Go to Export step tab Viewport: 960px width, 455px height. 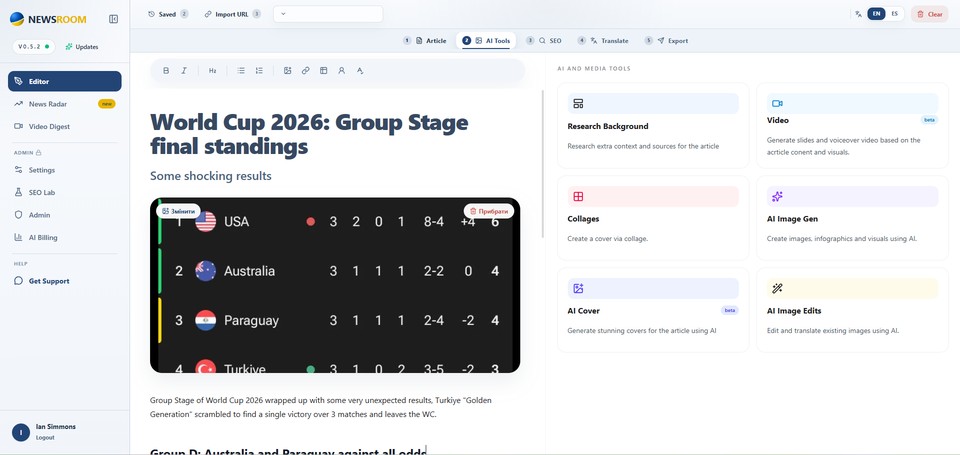[667, 40]
